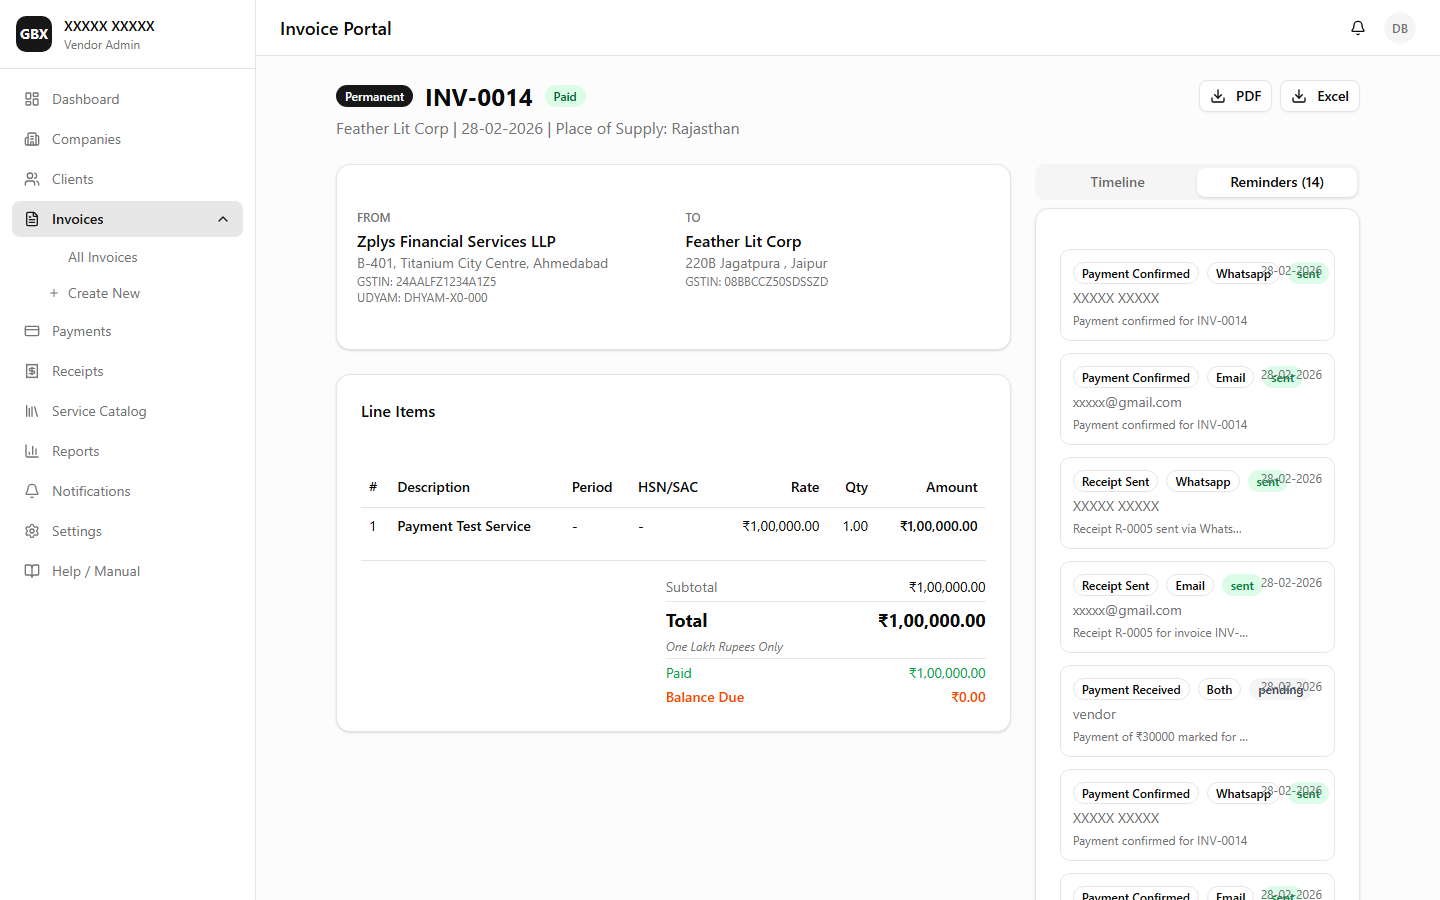Open All Invoices list

click(x=102, y=257)
